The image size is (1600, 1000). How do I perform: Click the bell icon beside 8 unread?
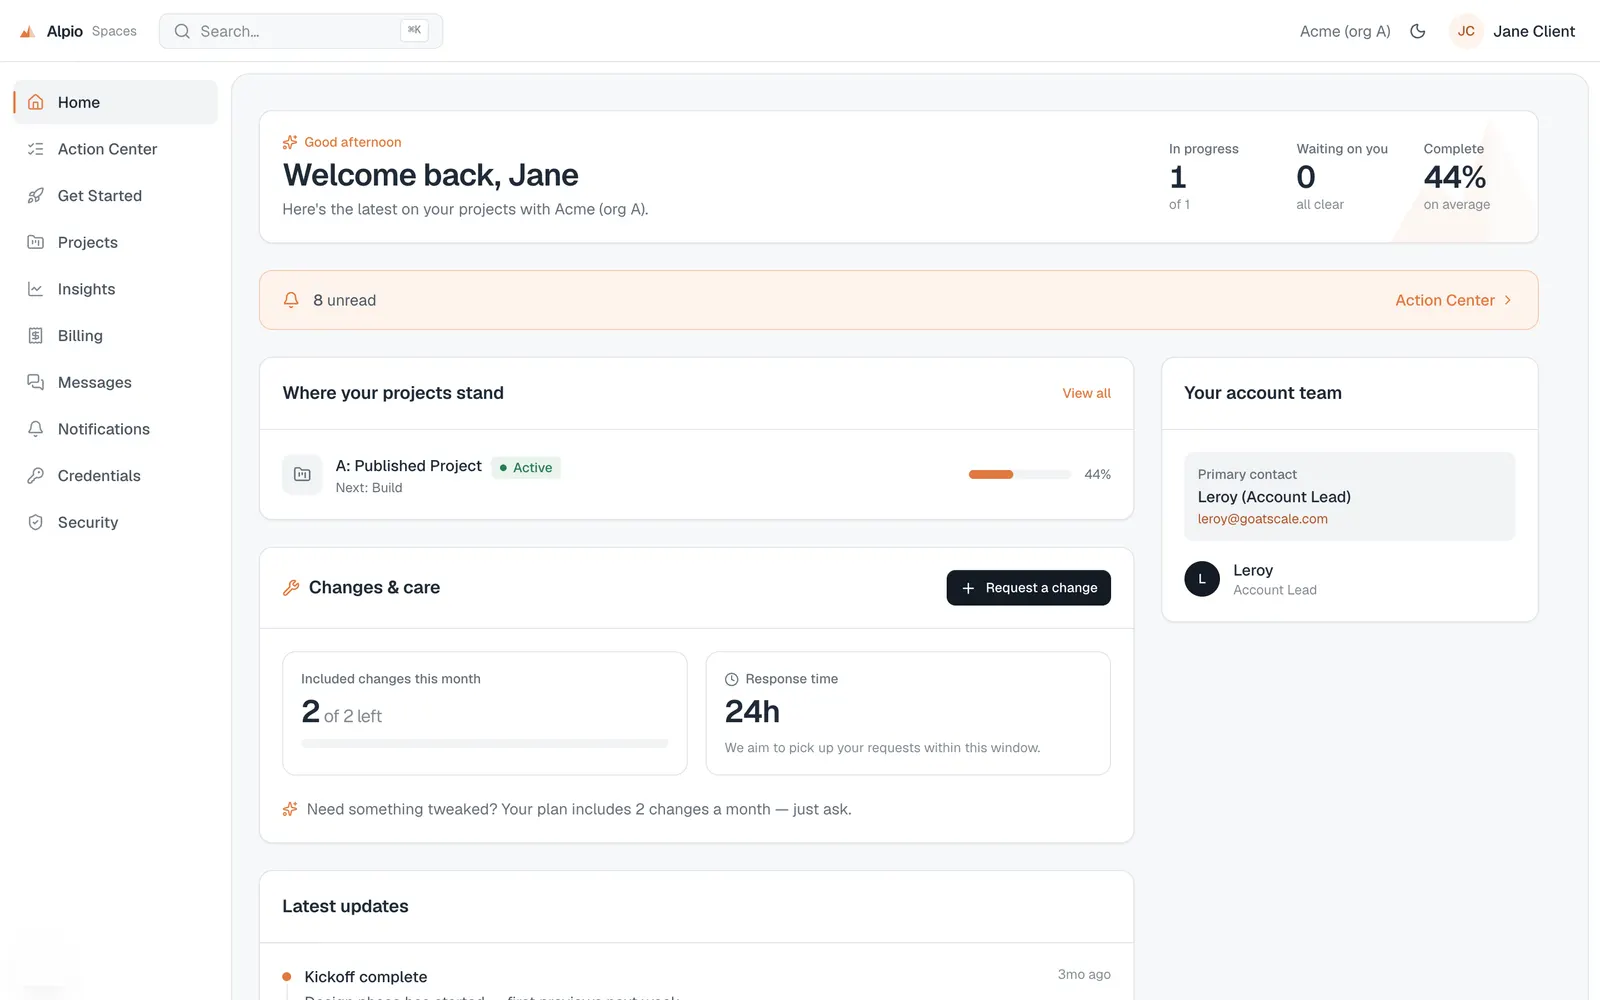[x=291, y=300]
